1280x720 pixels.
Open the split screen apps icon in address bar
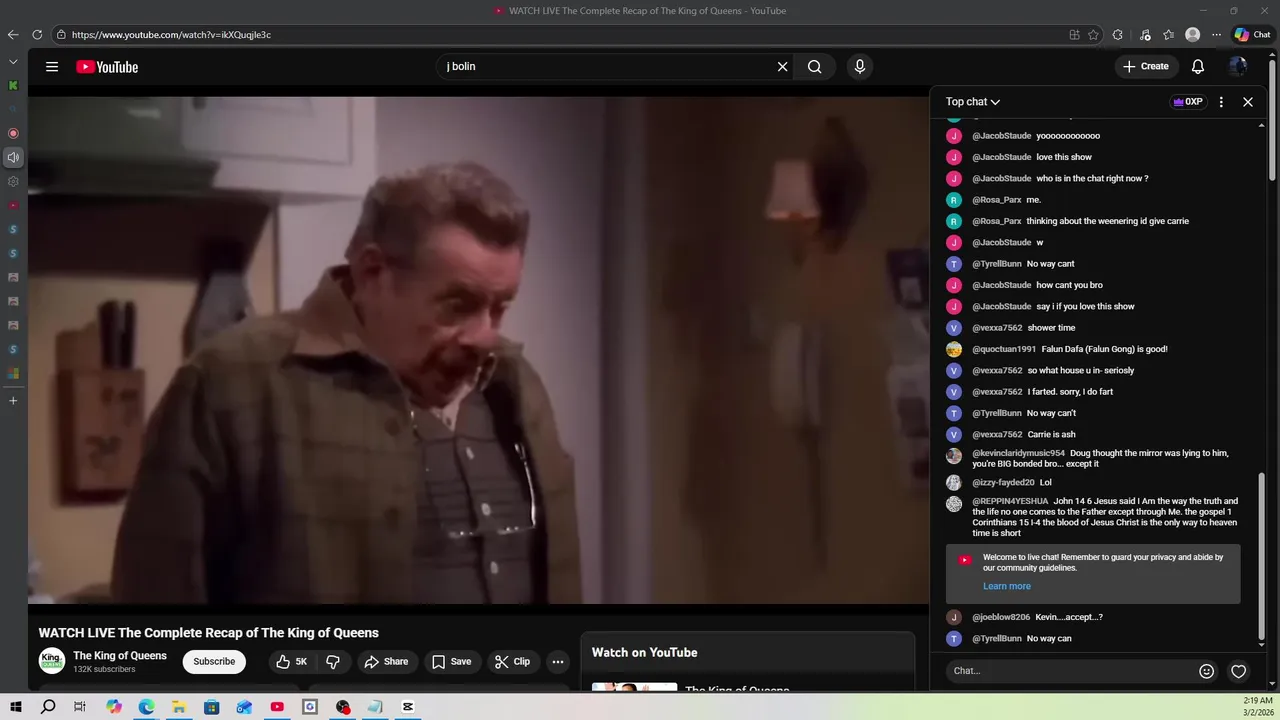coord(1074,35)
